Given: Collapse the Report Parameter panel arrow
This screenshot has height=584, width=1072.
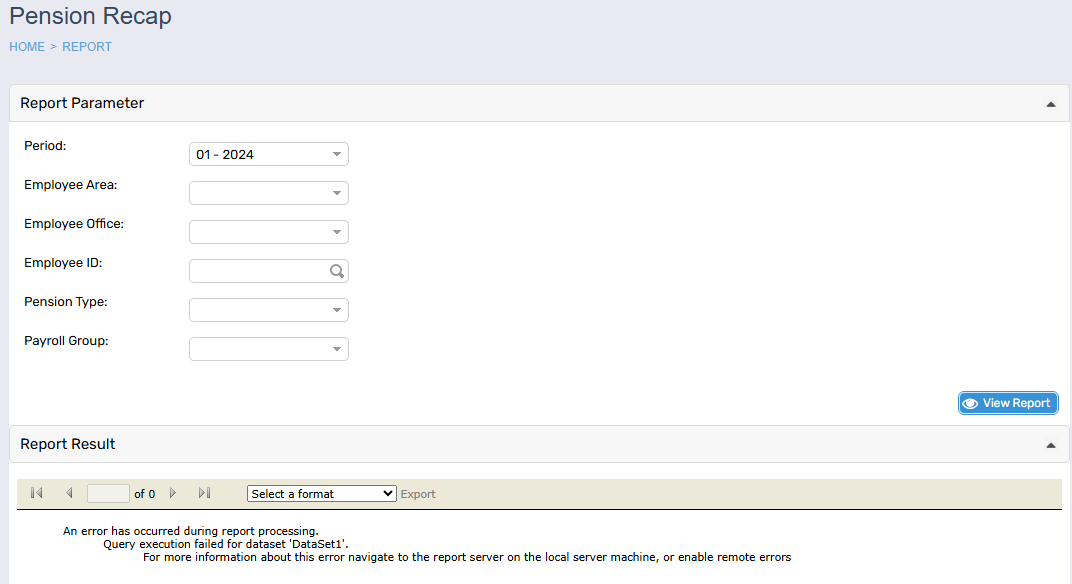Looking at the screenshot, I should click(1050, 104).
